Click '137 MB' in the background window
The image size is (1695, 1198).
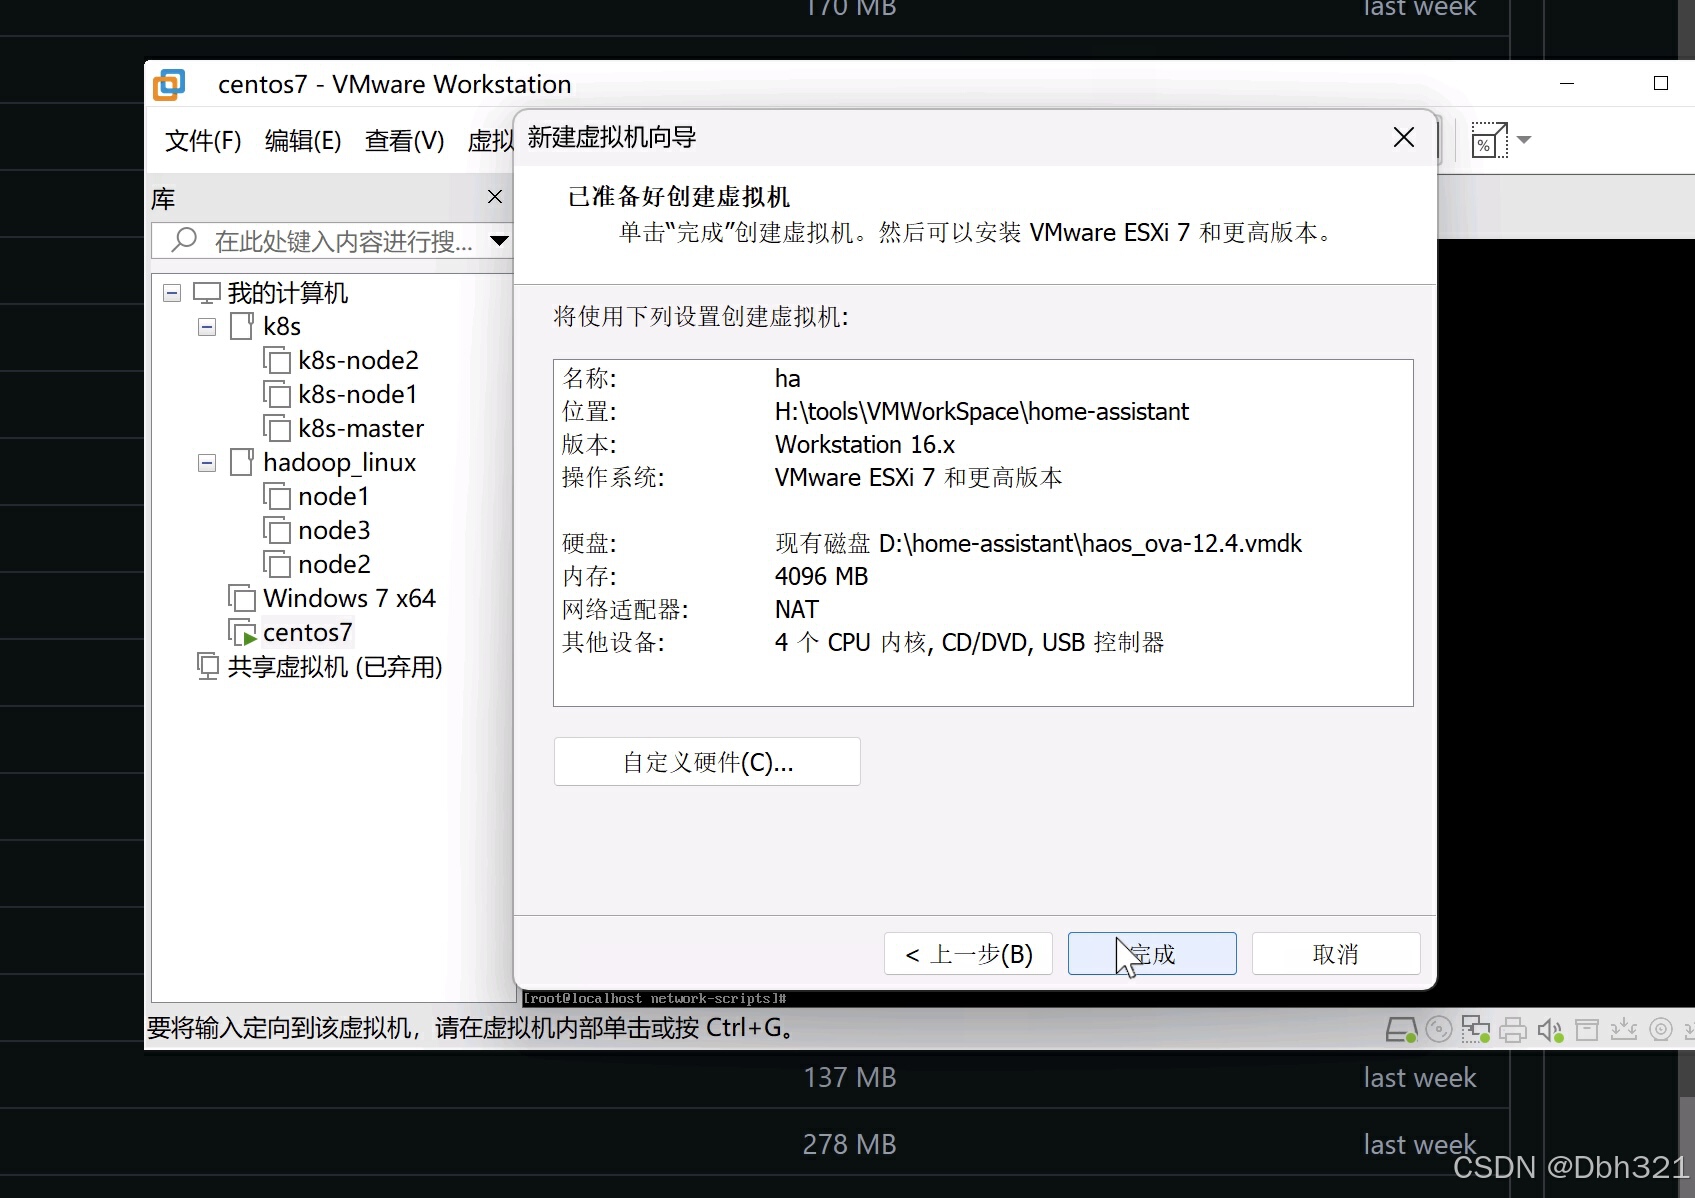click(850, 1077)
